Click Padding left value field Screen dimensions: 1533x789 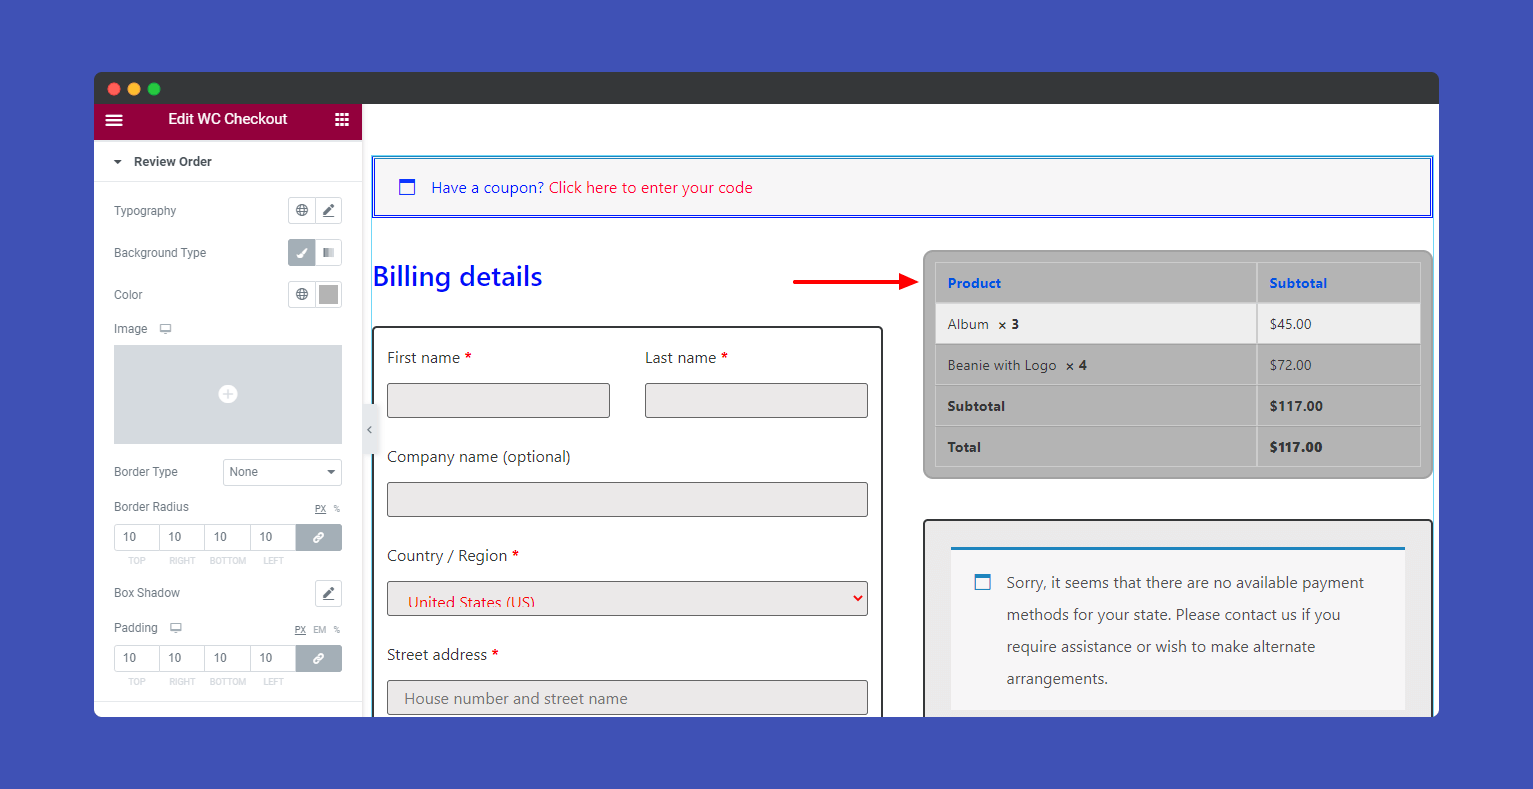(x=273, y=659)
